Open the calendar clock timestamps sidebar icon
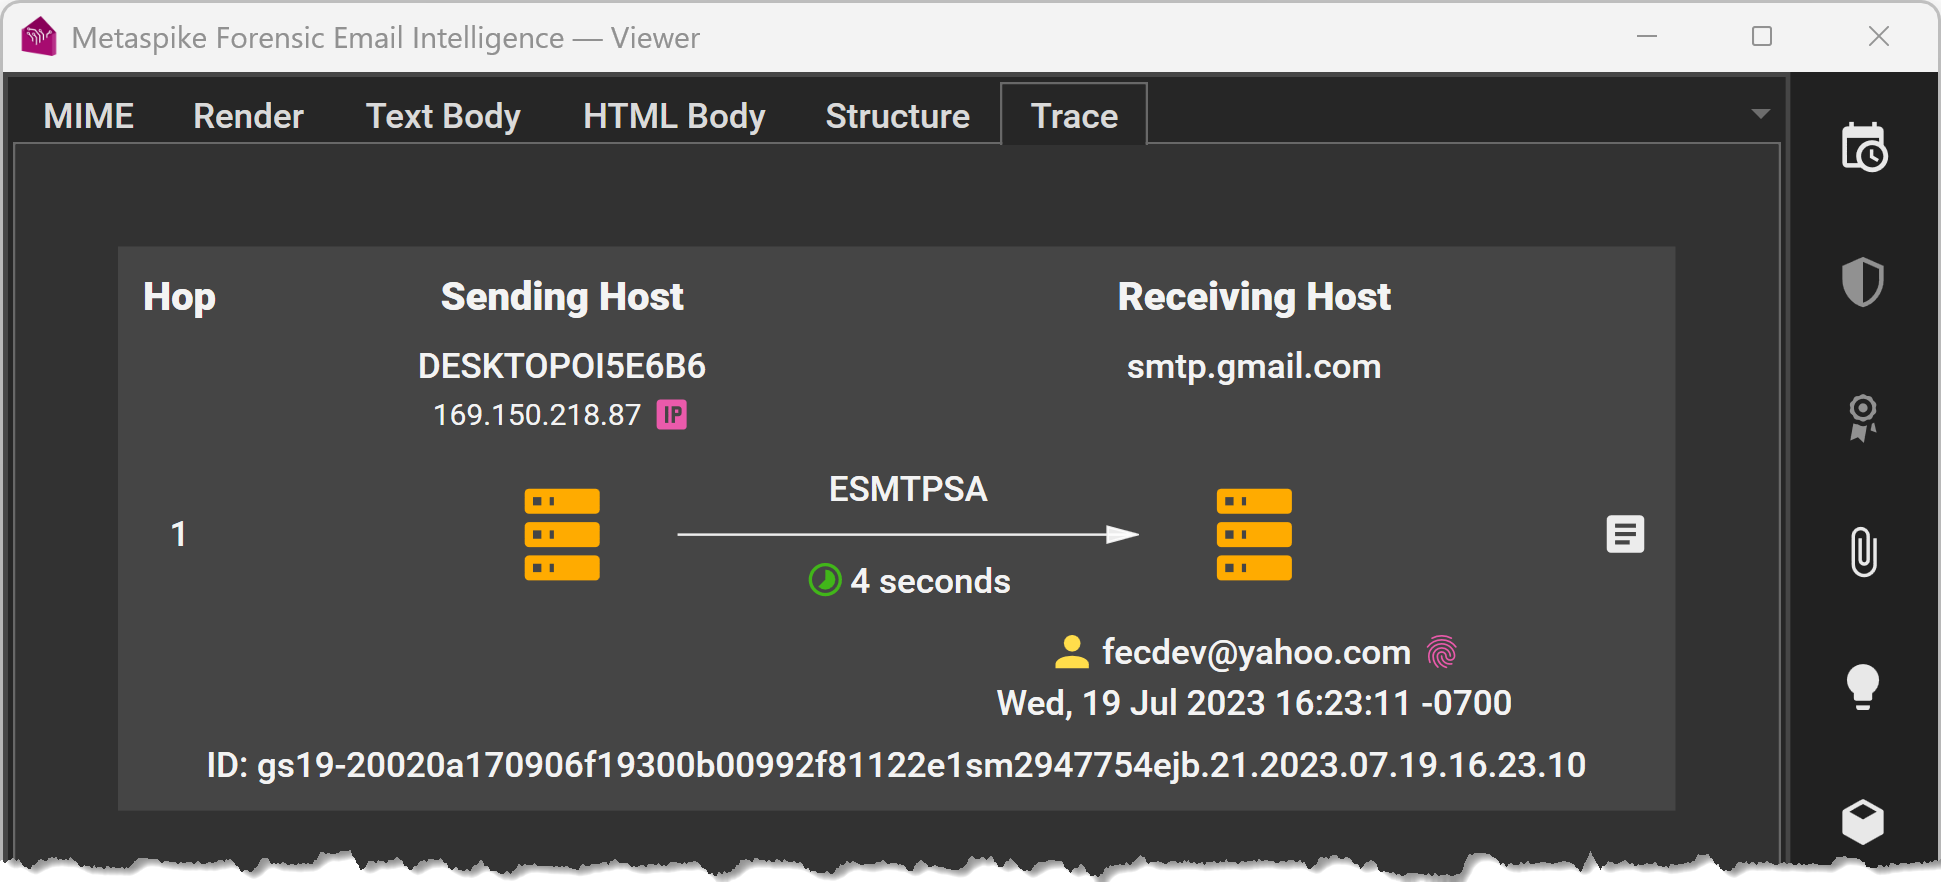 tap(1864, 148)
